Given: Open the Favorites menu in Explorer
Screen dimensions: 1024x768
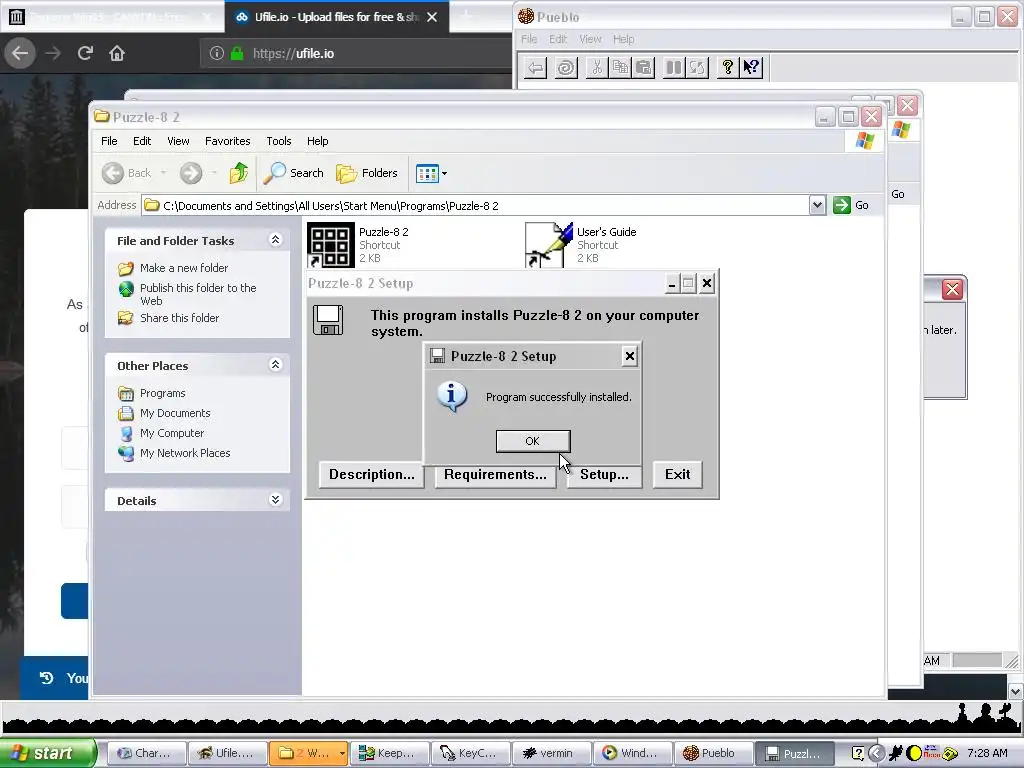Looking at the screenshot, I should (227, 141).
